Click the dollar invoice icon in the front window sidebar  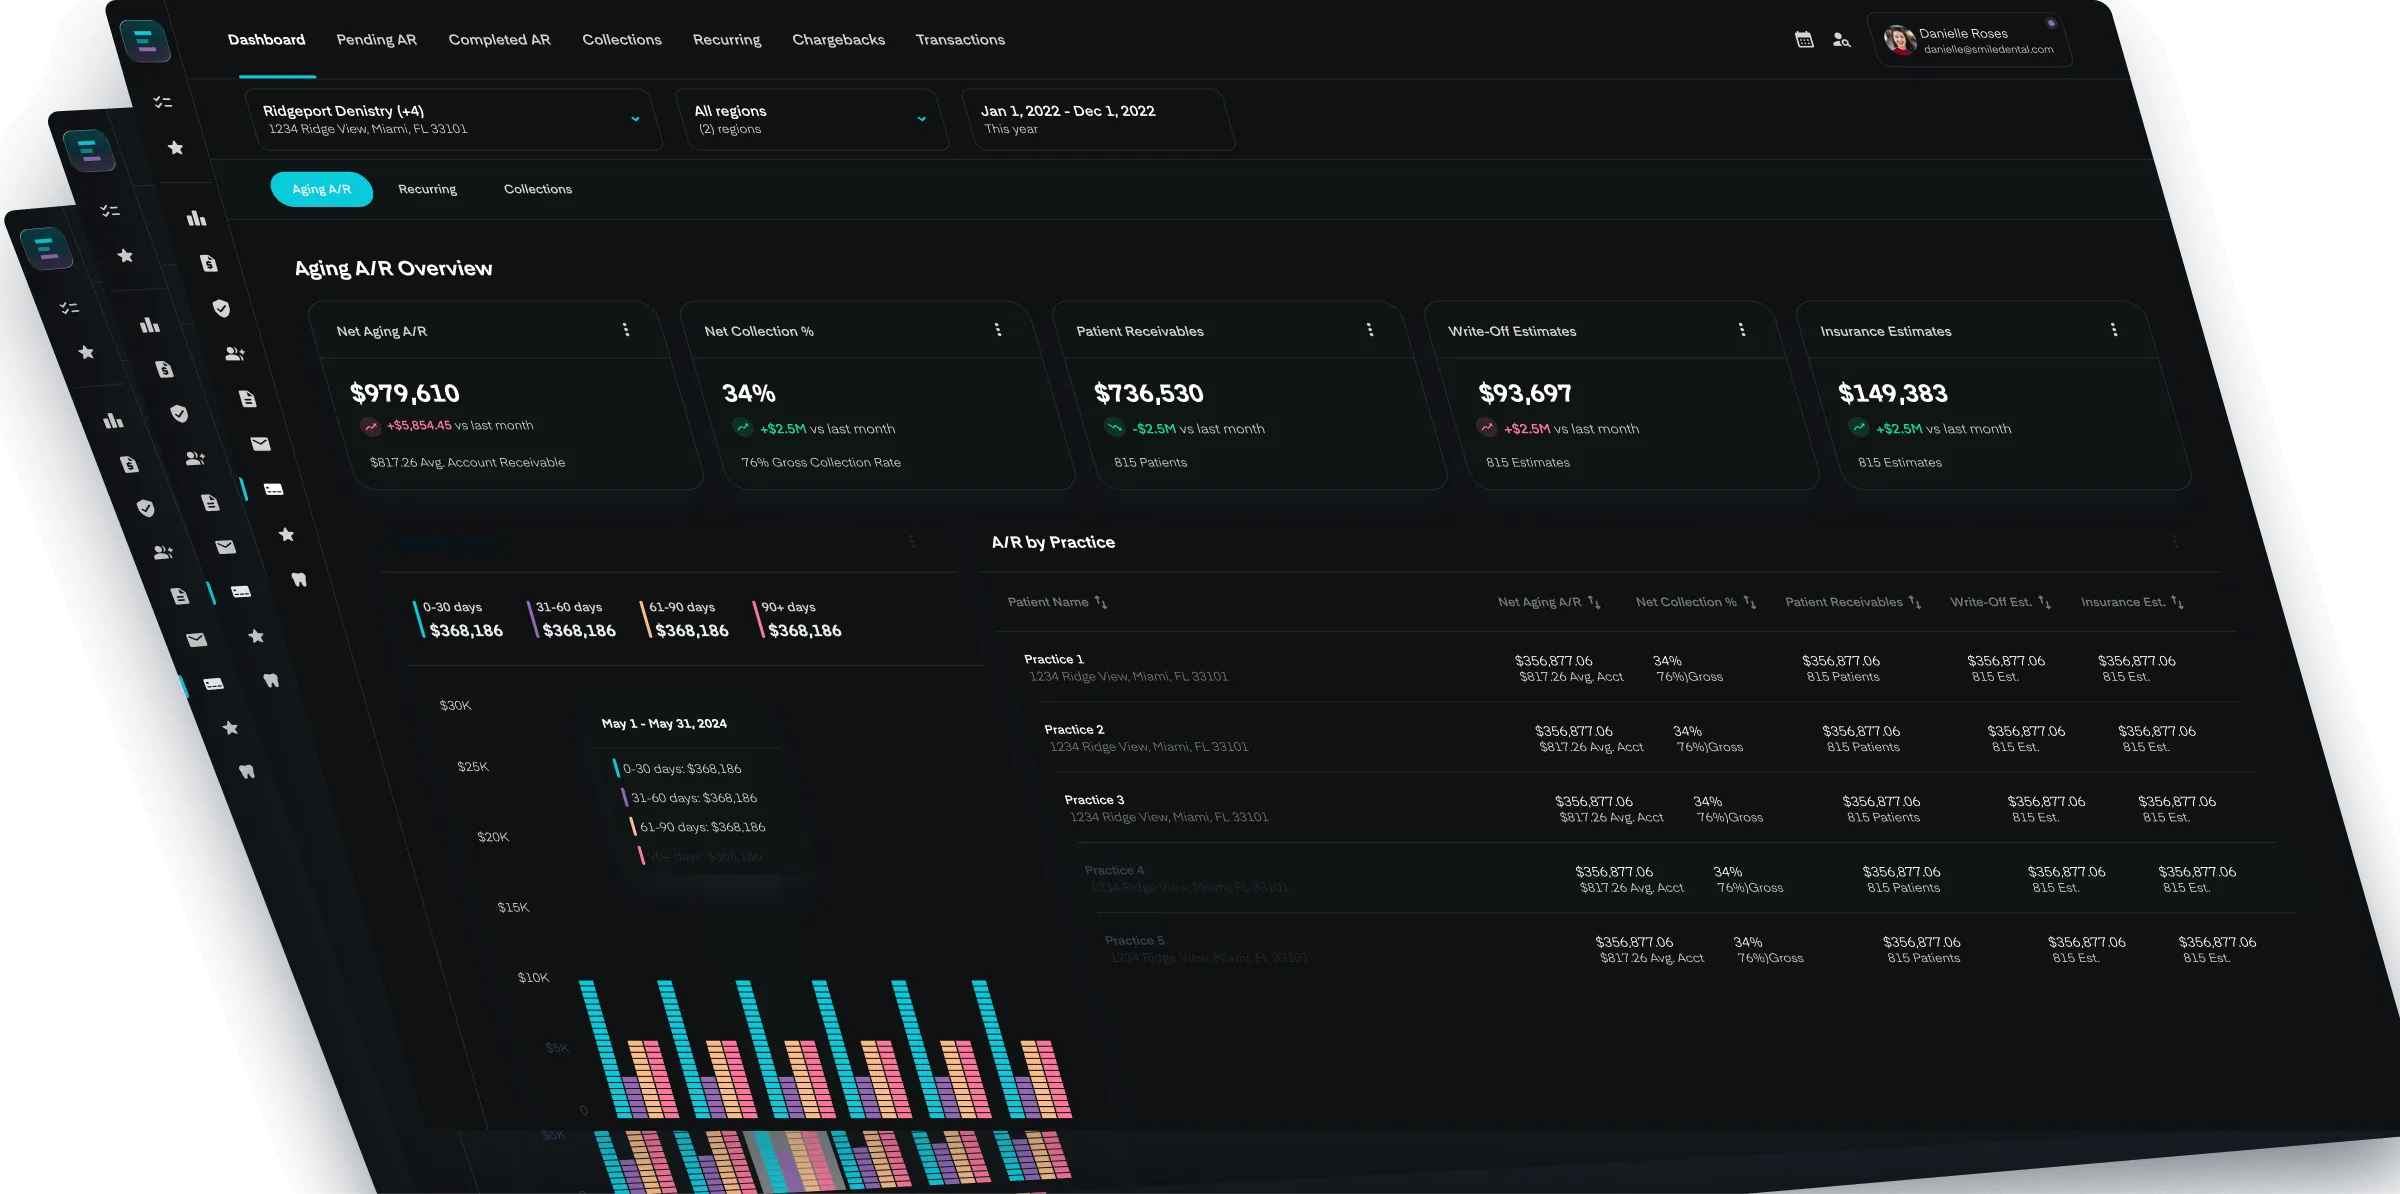(x=208, y=263)
